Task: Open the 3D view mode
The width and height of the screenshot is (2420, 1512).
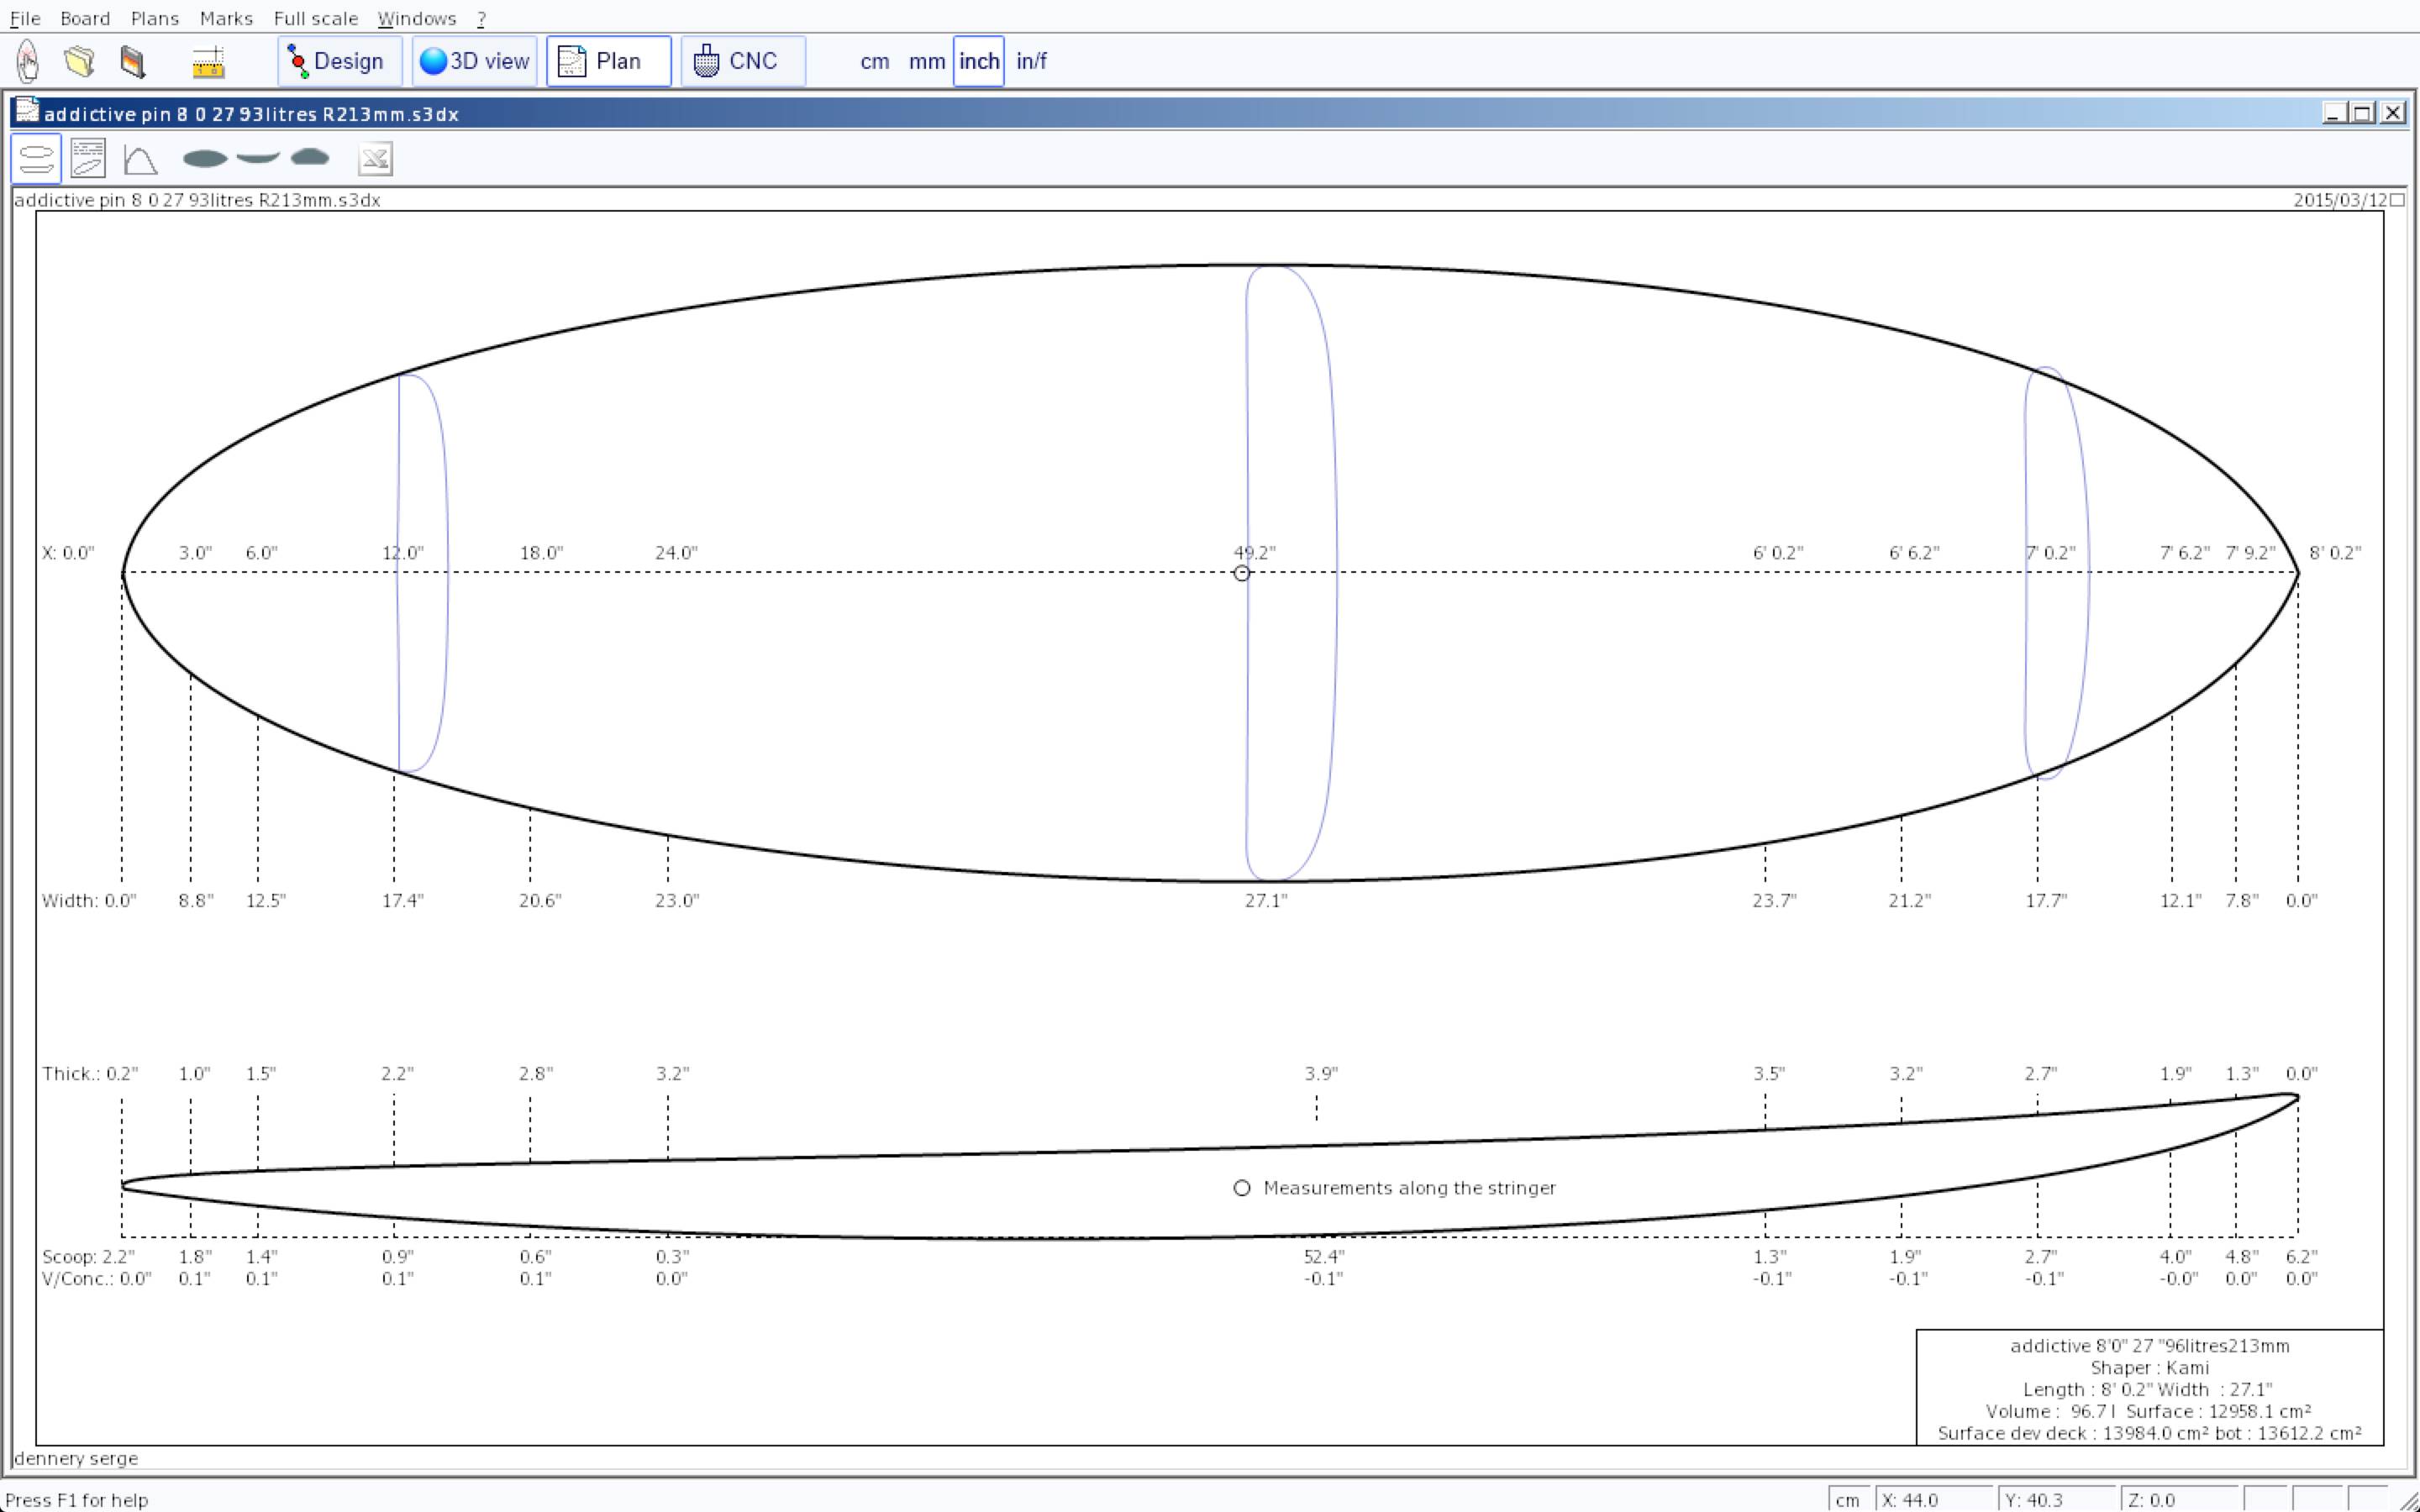Action: pyautogui.click(x=475, y=61)
